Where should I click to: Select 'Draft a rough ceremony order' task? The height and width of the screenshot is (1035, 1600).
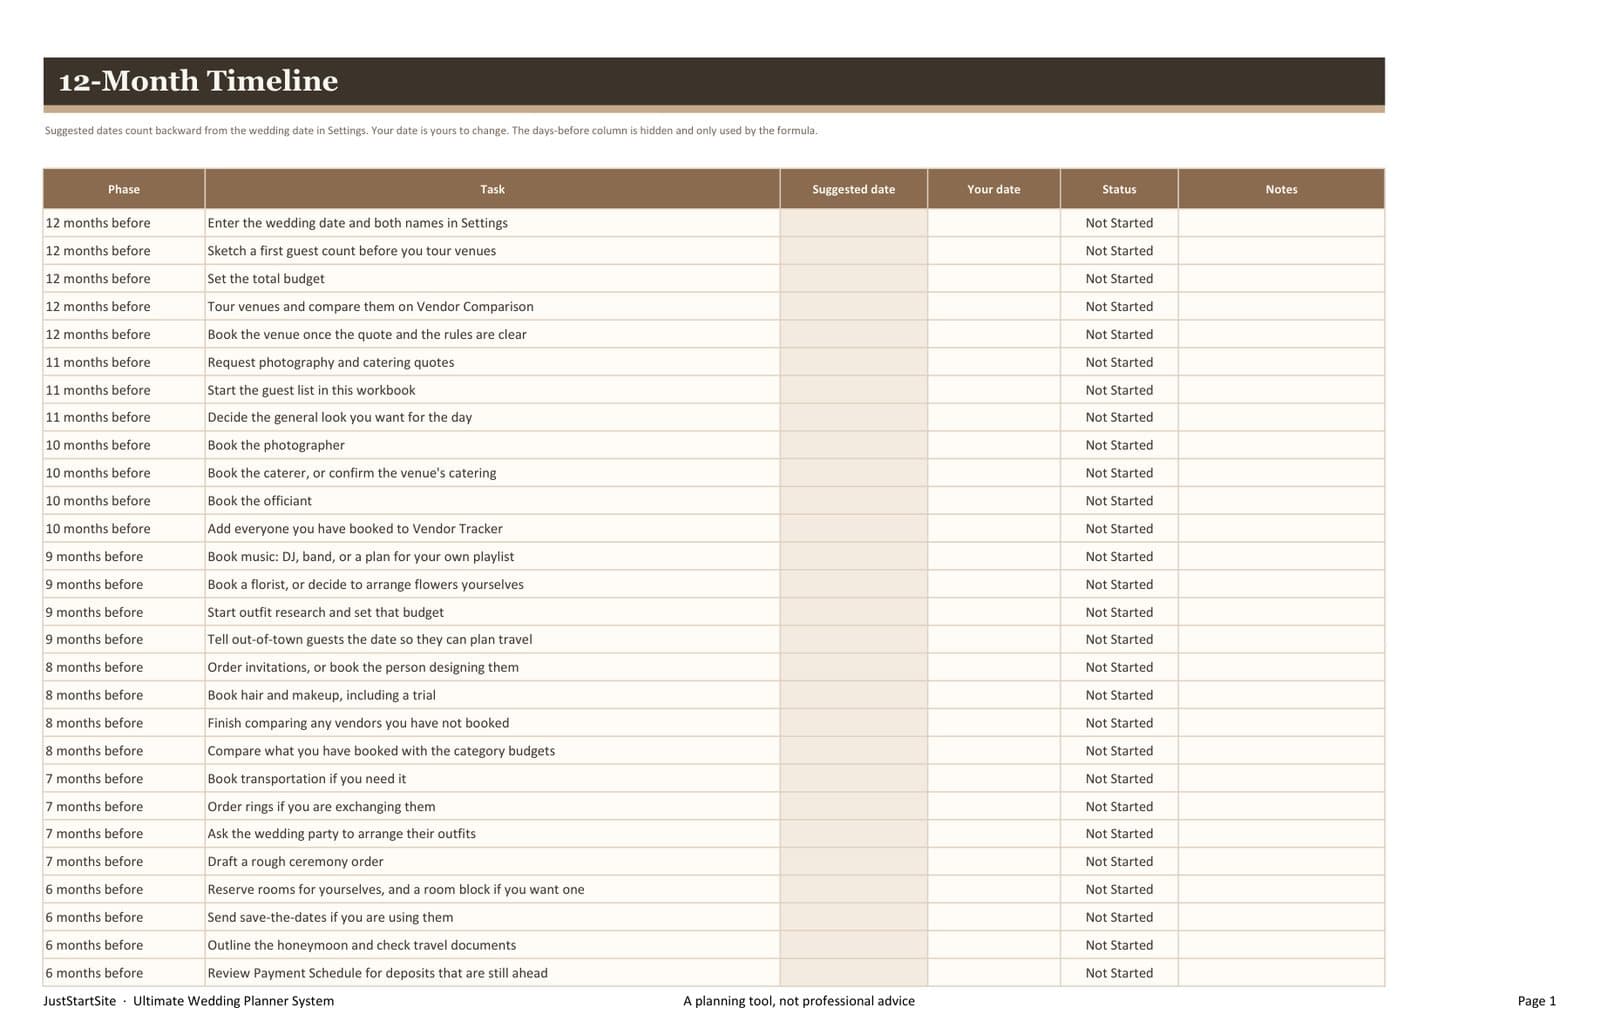coord(492,862)
